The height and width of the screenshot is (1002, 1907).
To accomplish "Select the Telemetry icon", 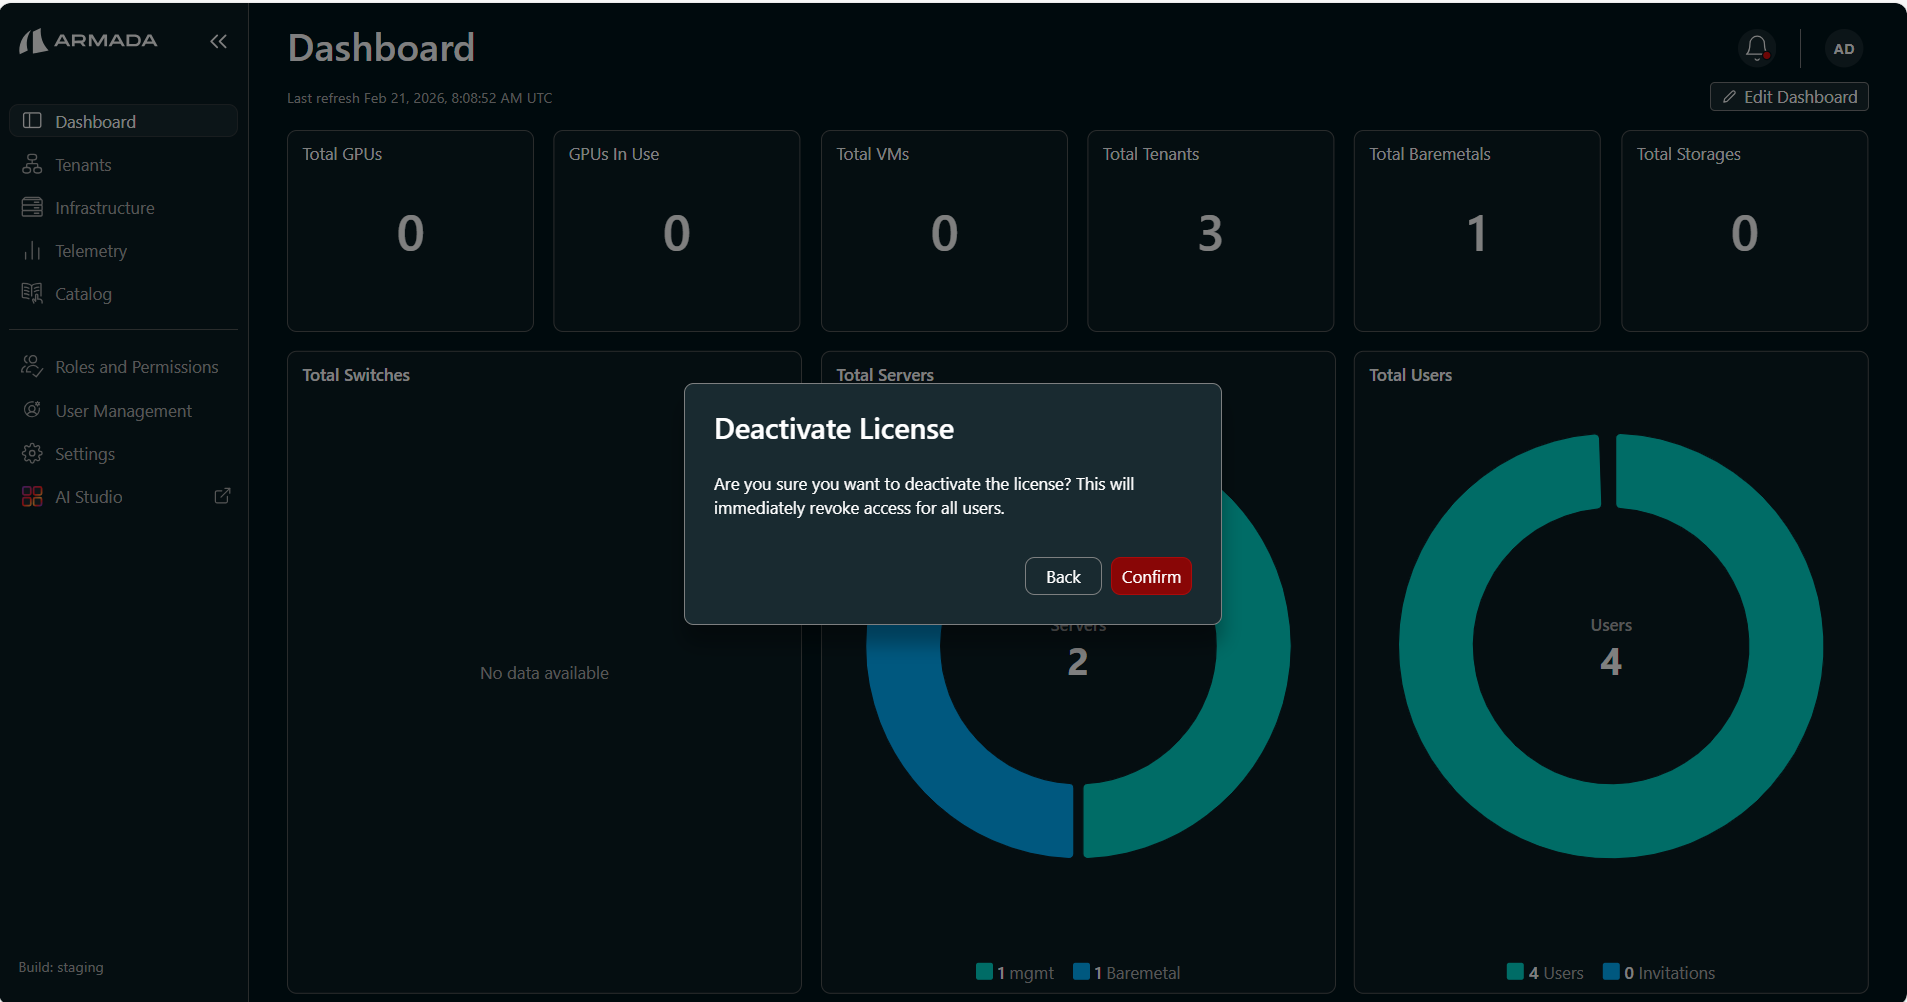I will pyautogui.click(x=33, y=250).
